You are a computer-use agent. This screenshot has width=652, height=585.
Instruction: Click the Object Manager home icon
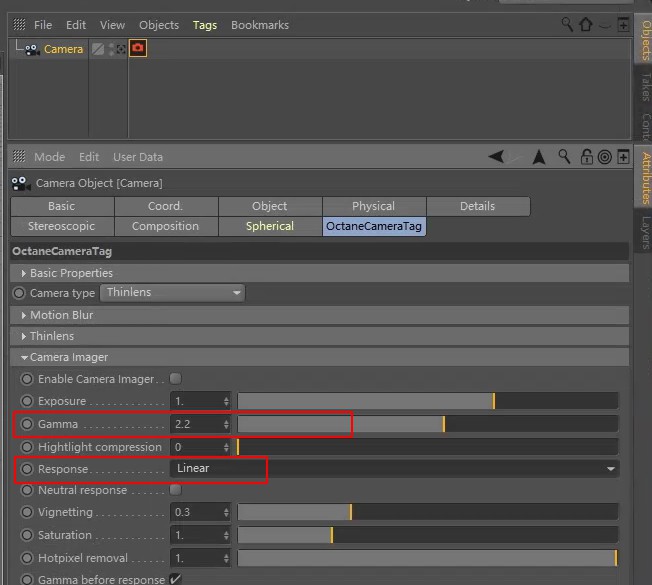(585, 24)
